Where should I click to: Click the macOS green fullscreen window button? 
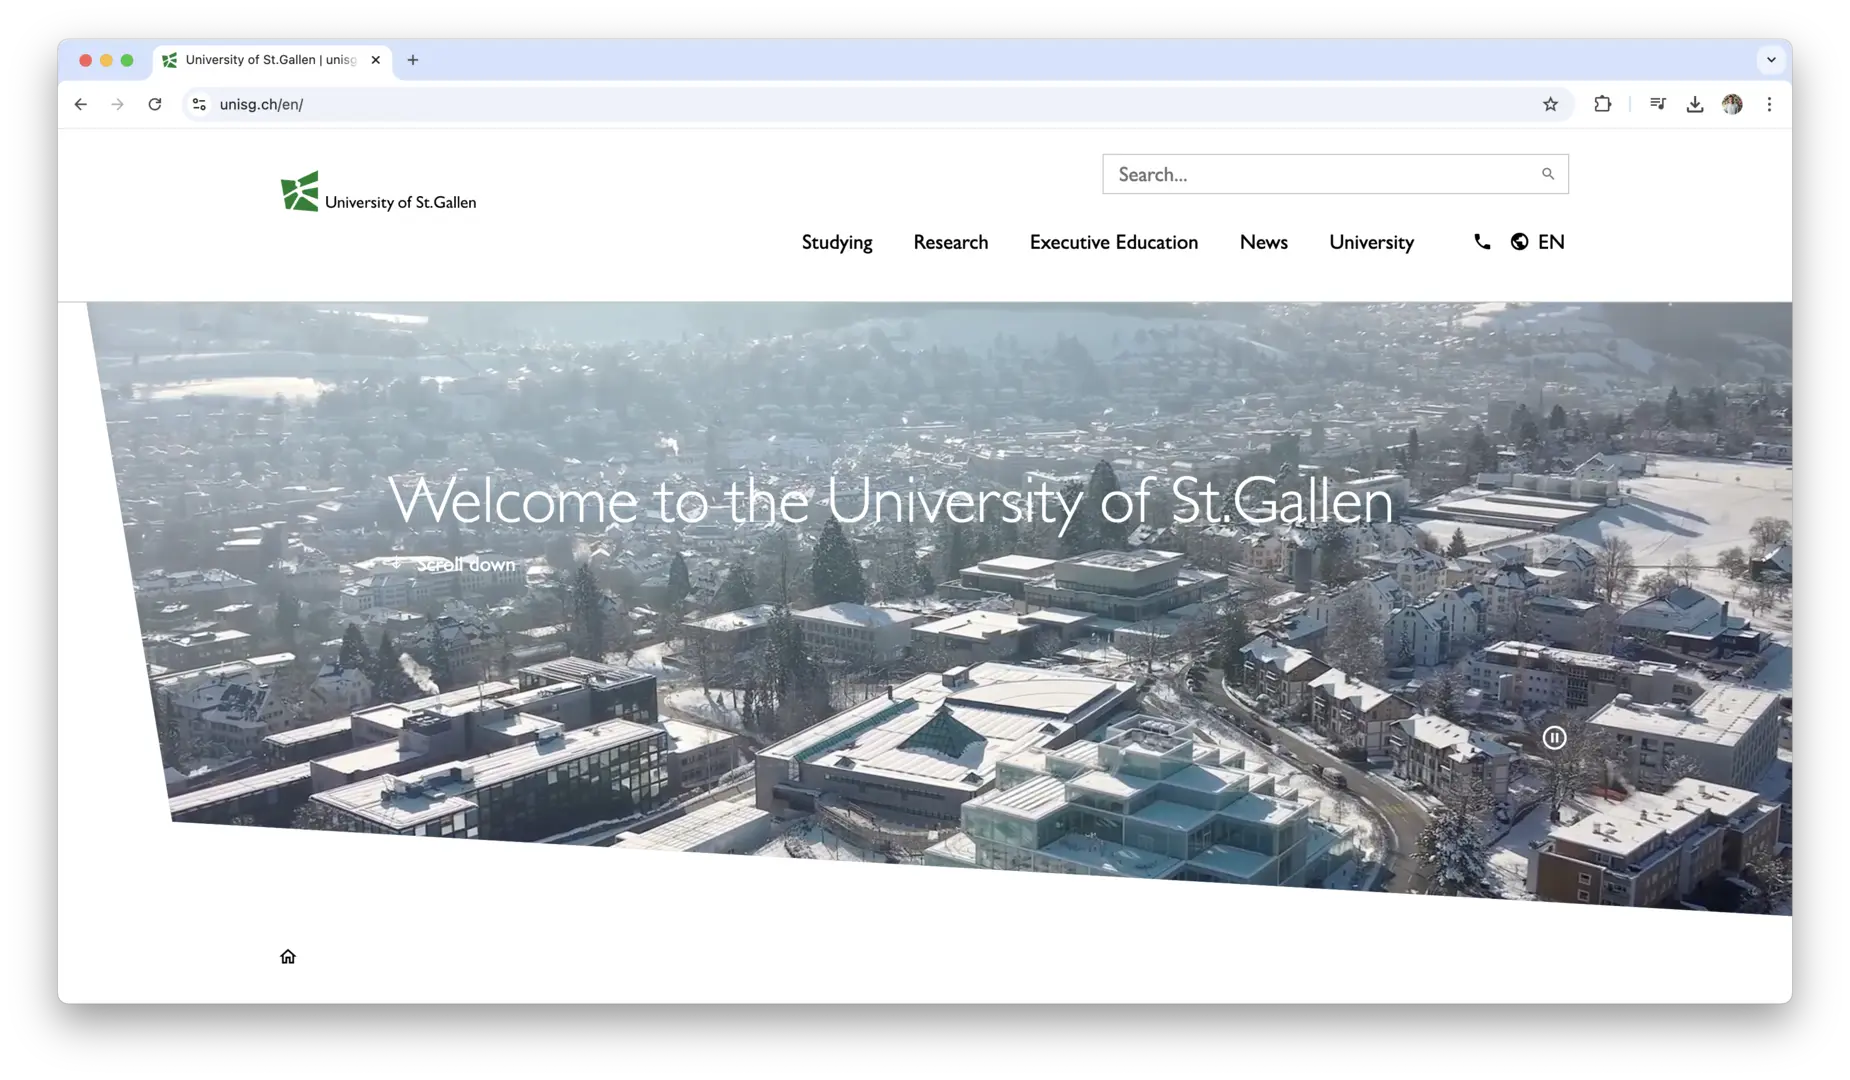(x=127, y=60)
